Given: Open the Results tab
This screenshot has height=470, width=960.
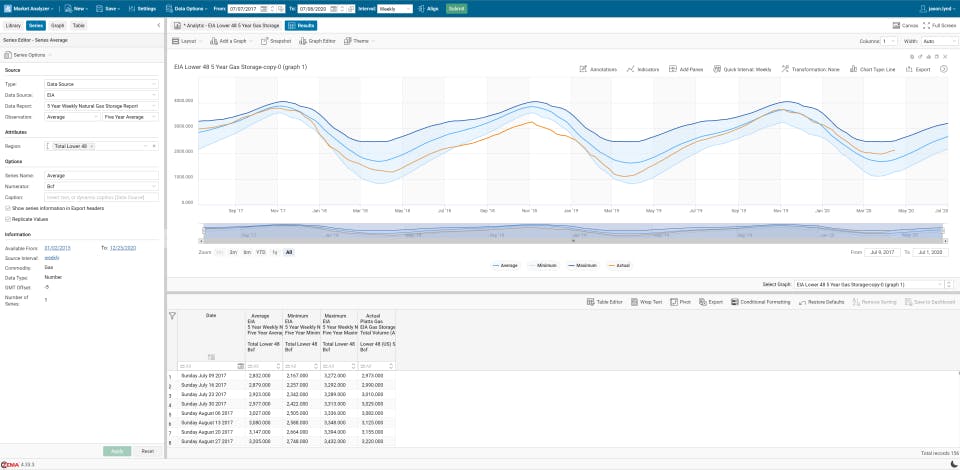Looking at the screenshot, I should pos(302,25).
